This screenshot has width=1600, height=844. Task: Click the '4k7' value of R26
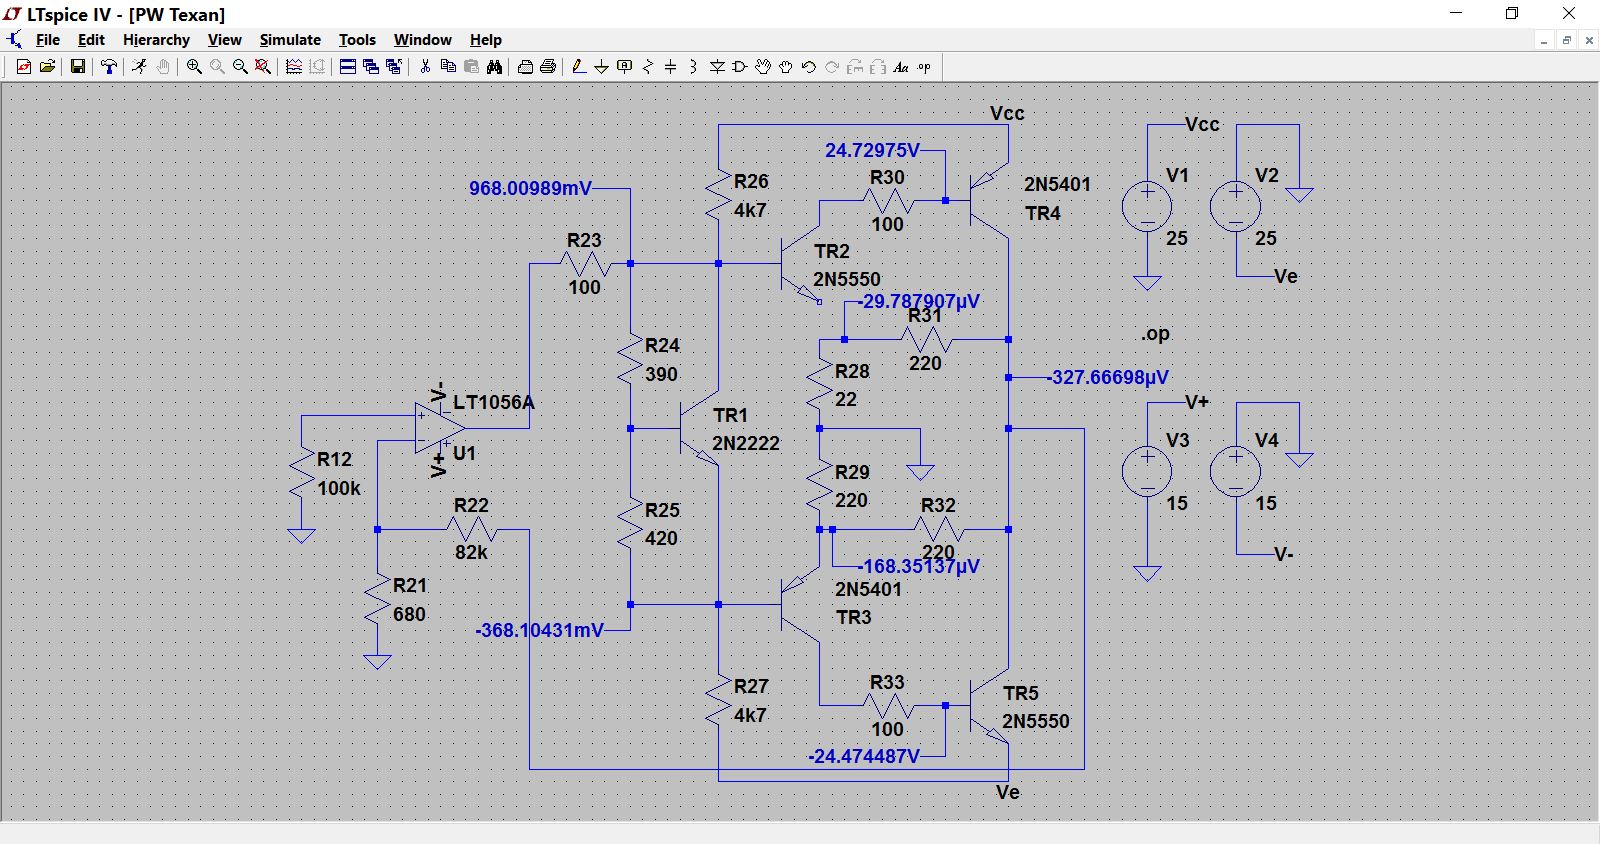(750, 210)
